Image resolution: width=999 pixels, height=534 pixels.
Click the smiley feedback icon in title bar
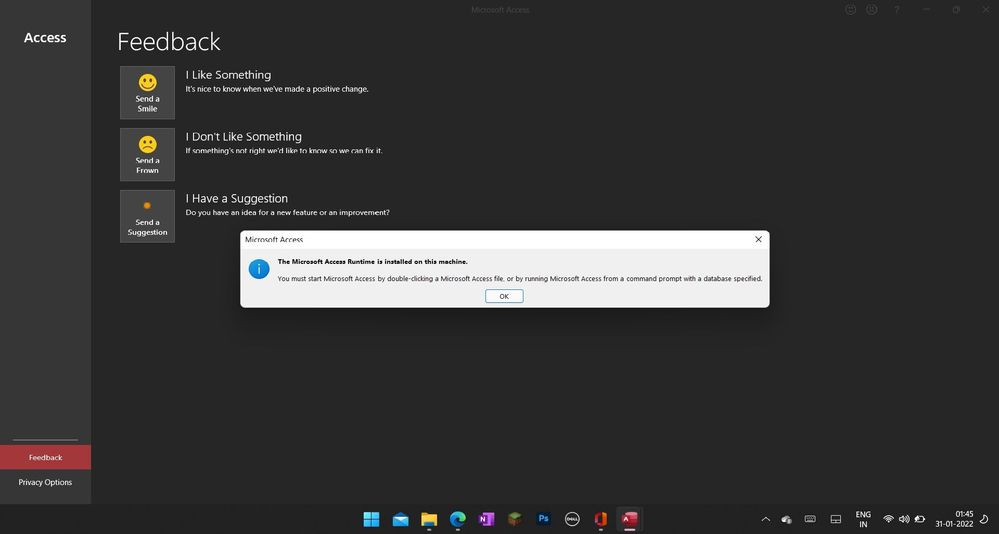(850, 10)
